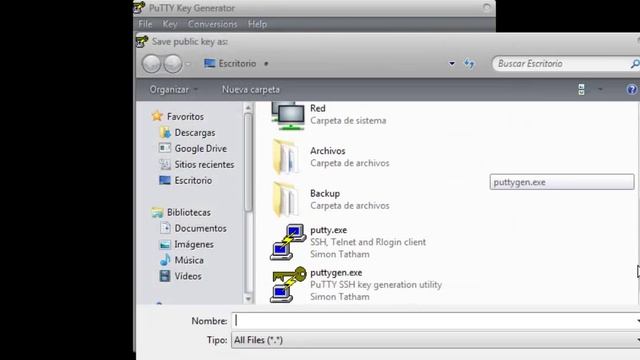Click the Descargas folder icon

tap(165, 133)
